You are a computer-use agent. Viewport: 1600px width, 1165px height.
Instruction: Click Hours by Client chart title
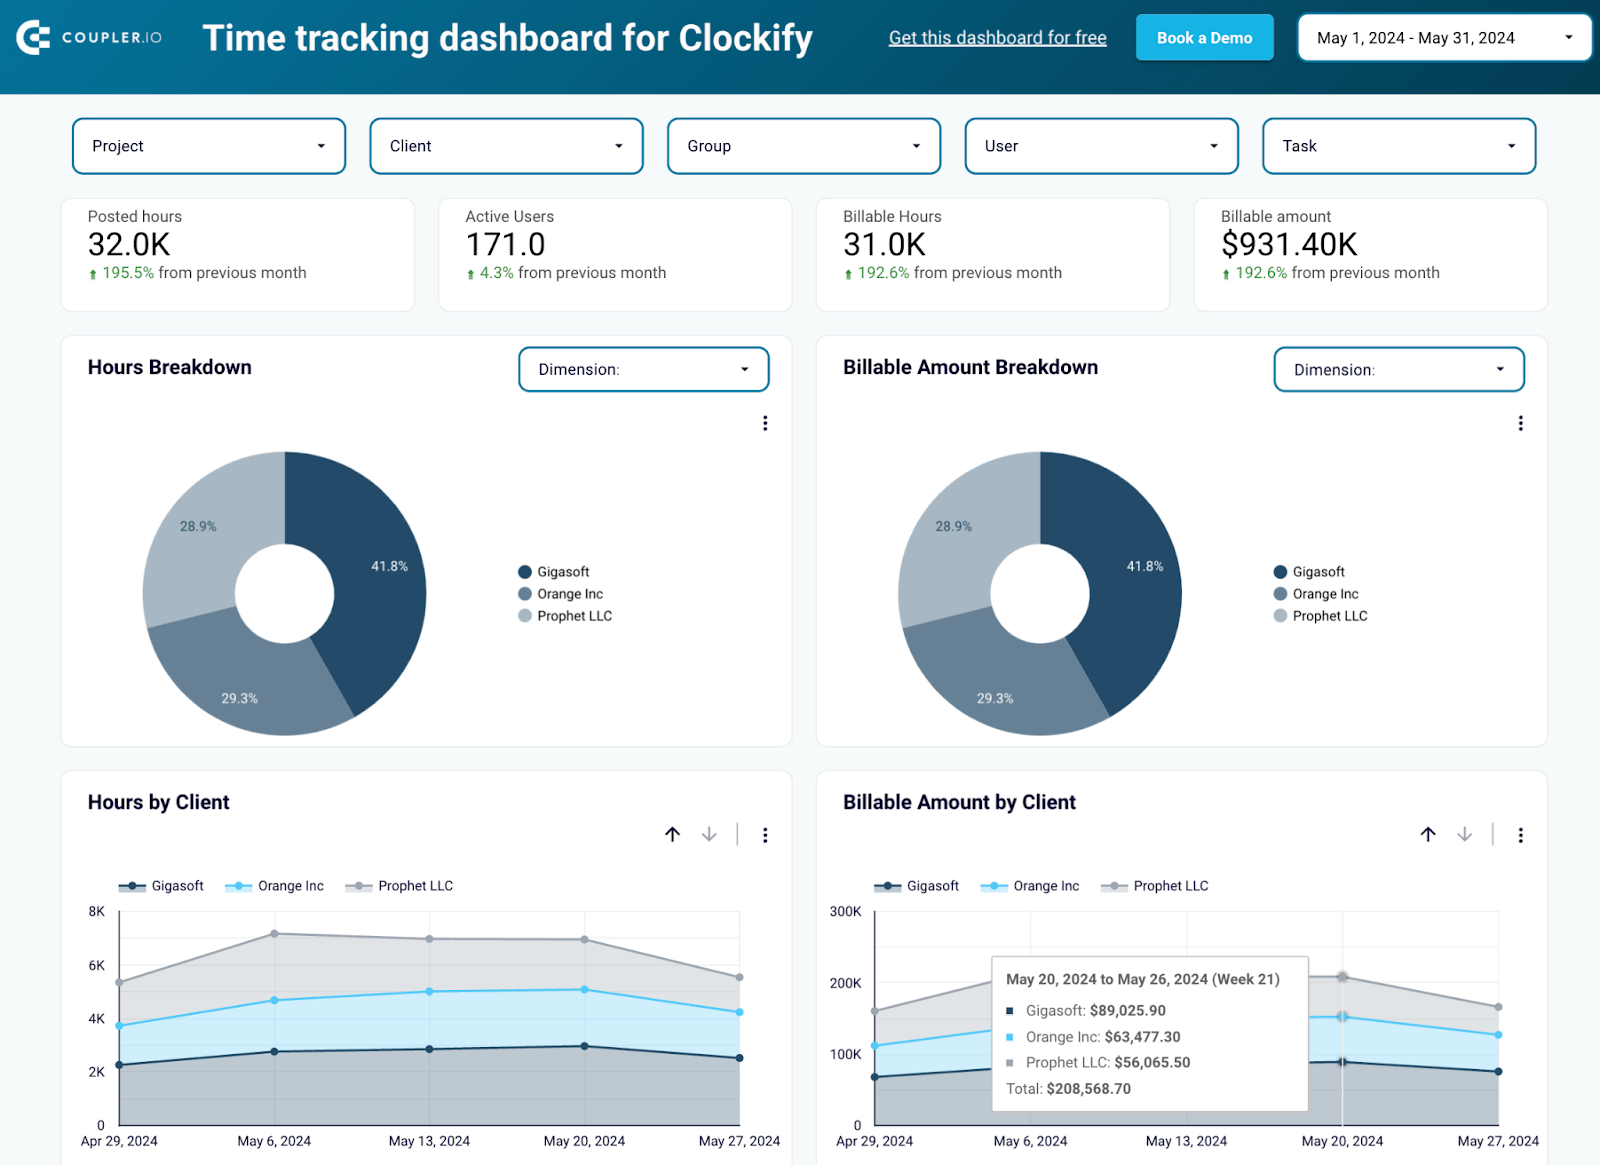click(158, 802)
